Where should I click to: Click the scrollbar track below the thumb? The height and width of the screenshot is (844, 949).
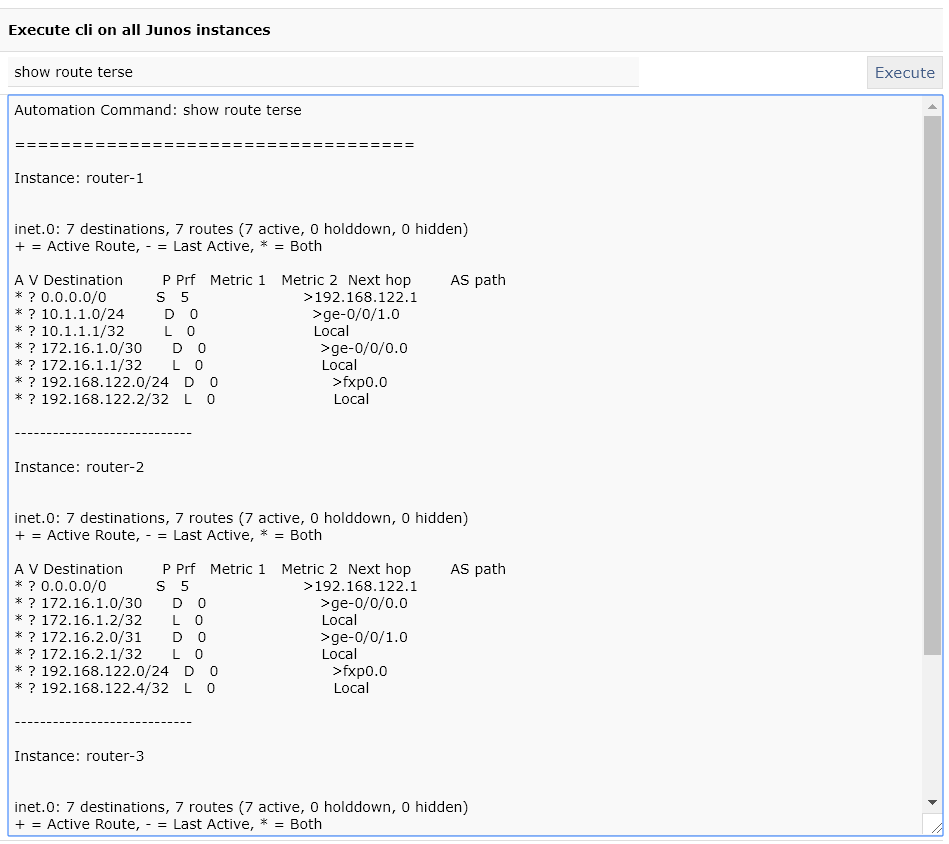tap(932, 724)
